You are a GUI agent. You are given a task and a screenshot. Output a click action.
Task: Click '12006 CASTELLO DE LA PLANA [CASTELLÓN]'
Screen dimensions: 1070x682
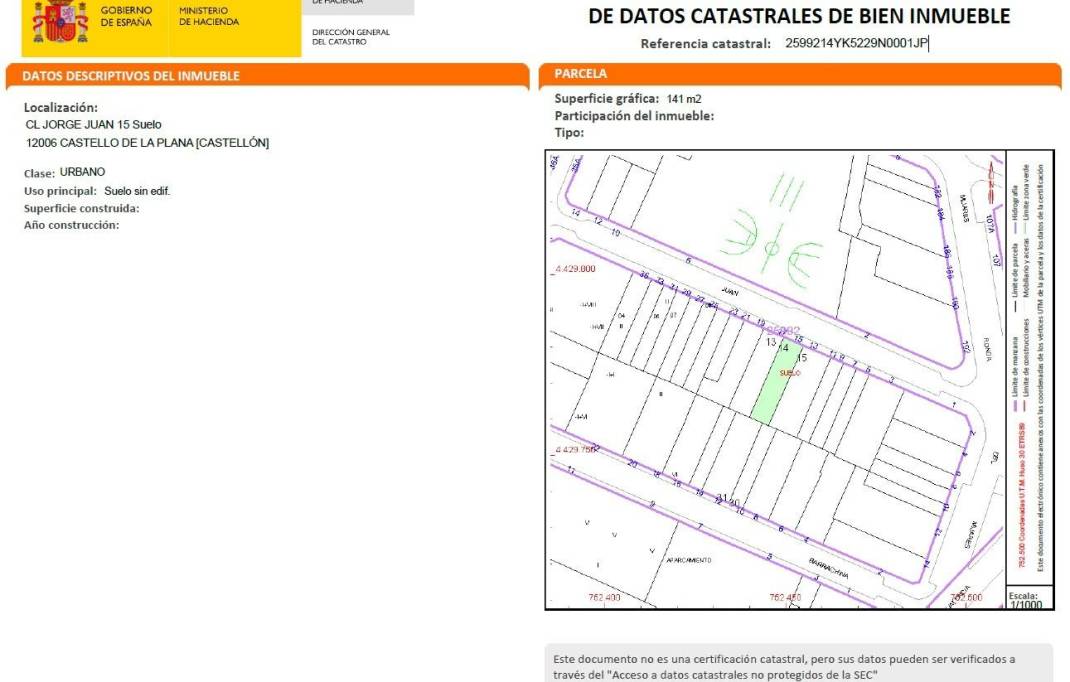click(147, 143)
